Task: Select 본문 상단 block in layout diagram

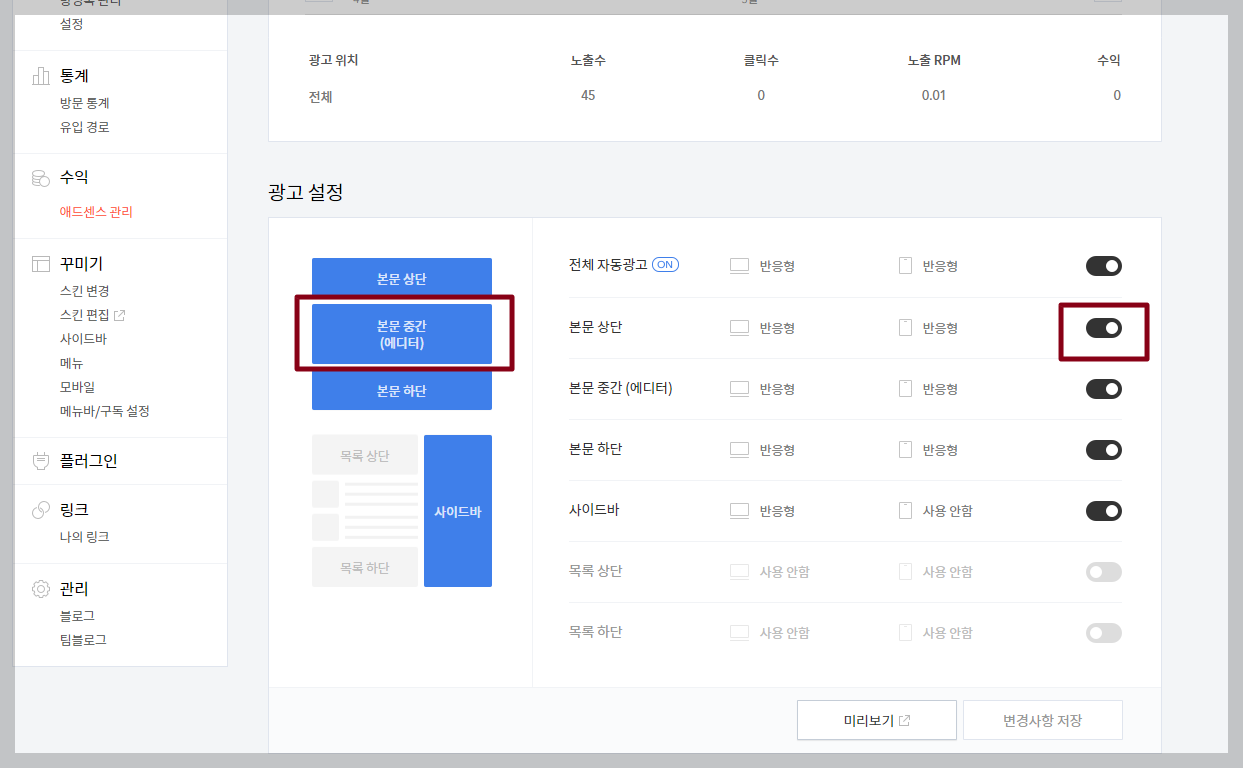Action: (402, 279)
